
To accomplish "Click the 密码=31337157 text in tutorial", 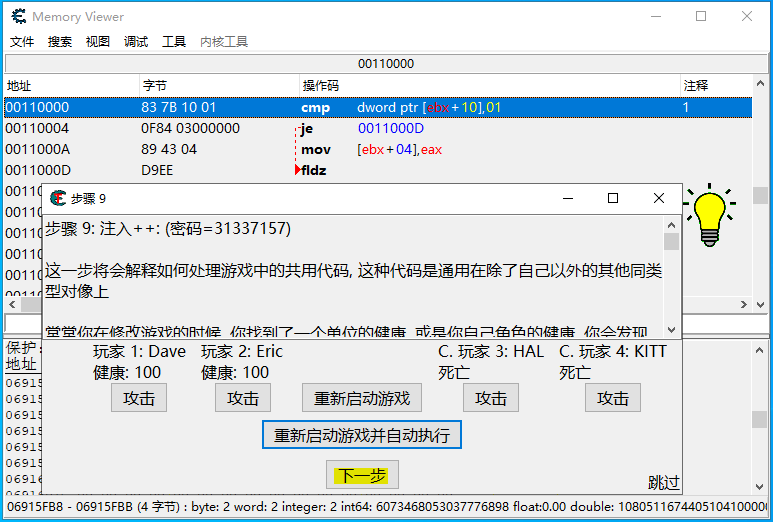I will click(x=230, y=229).
